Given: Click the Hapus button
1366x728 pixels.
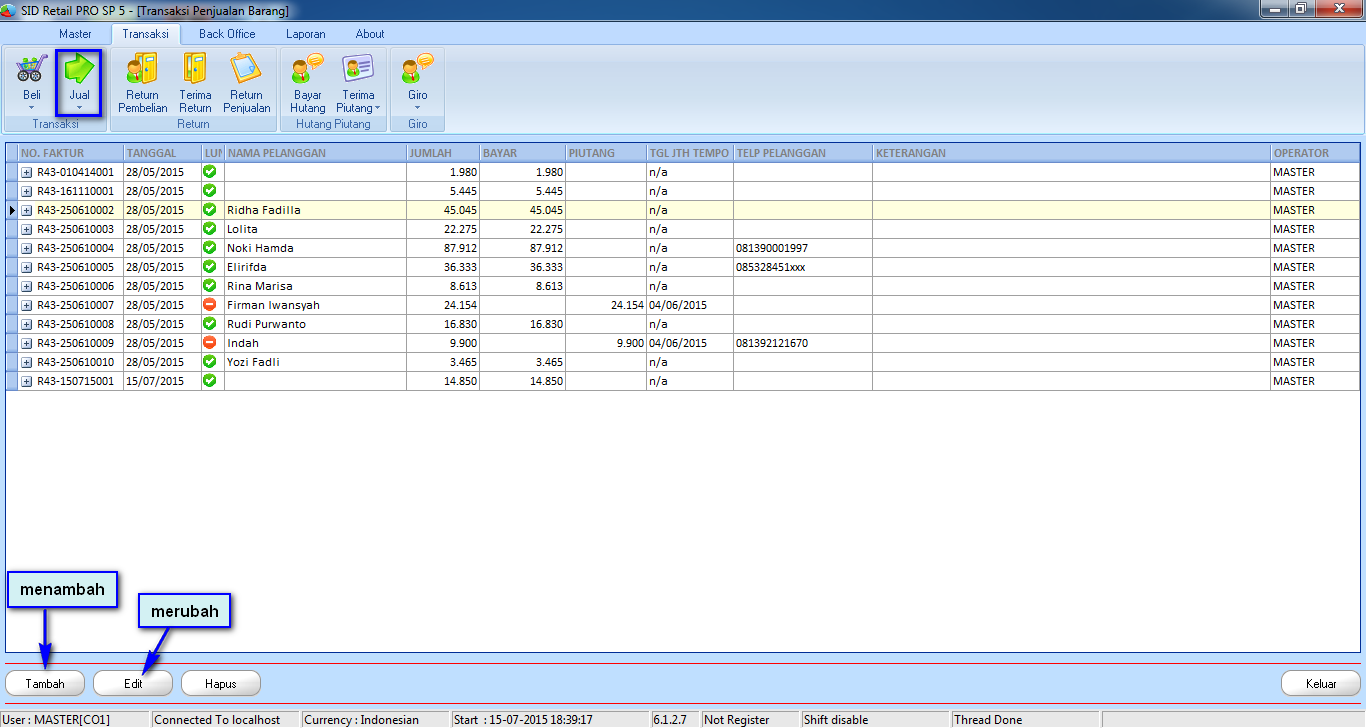Looking at the screenshot, I should tap(221, 684).
